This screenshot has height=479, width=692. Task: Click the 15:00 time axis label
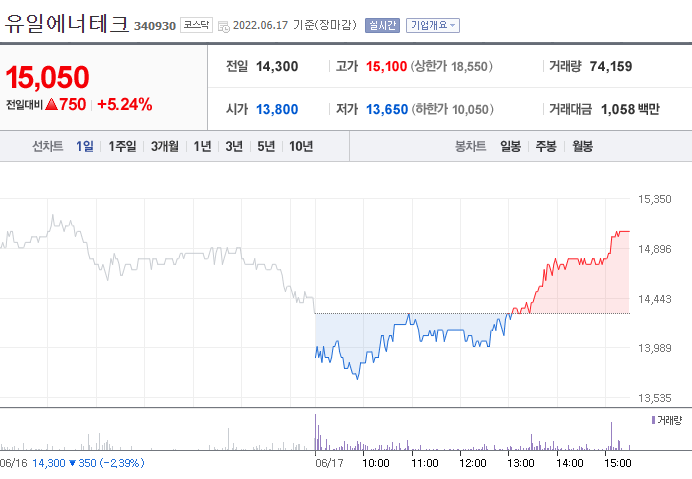(617, 463)
